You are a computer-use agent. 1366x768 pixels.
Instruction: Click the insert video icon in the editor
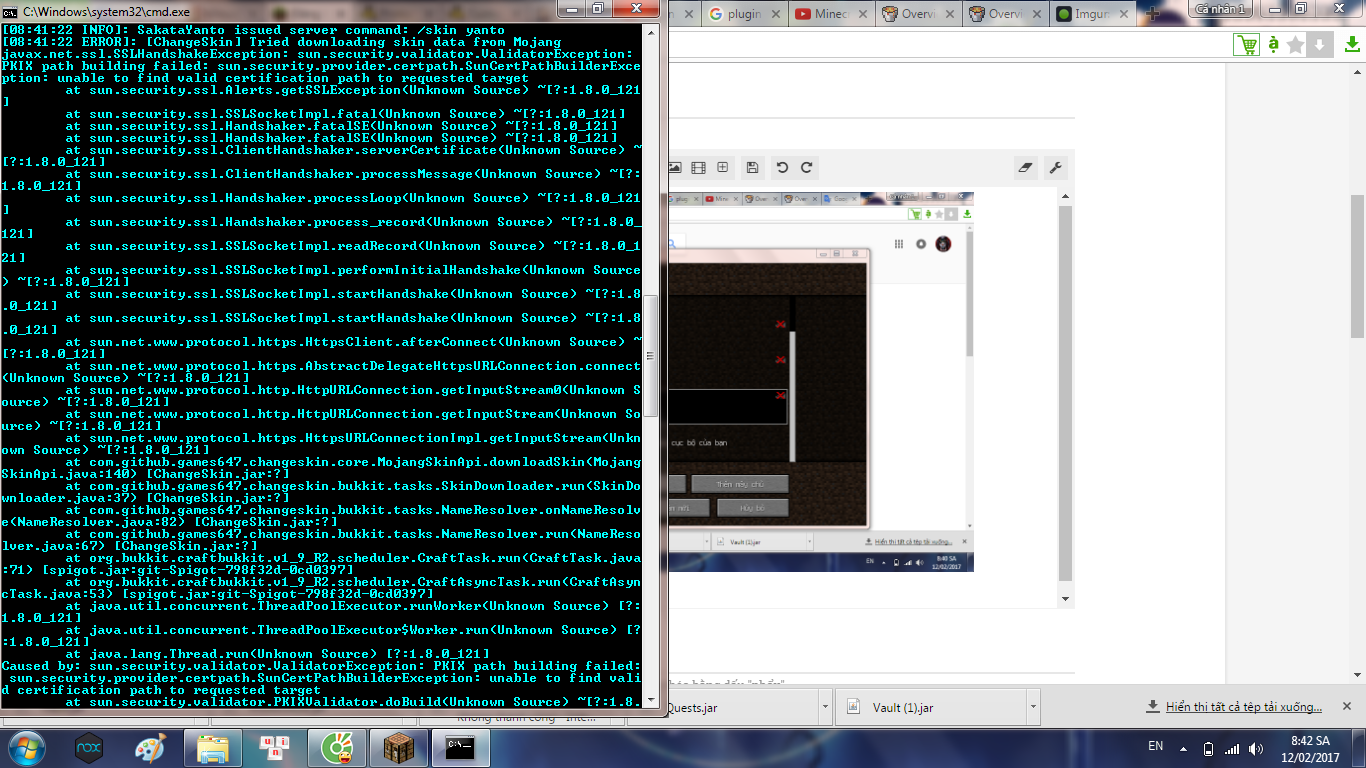pos(698,167)
